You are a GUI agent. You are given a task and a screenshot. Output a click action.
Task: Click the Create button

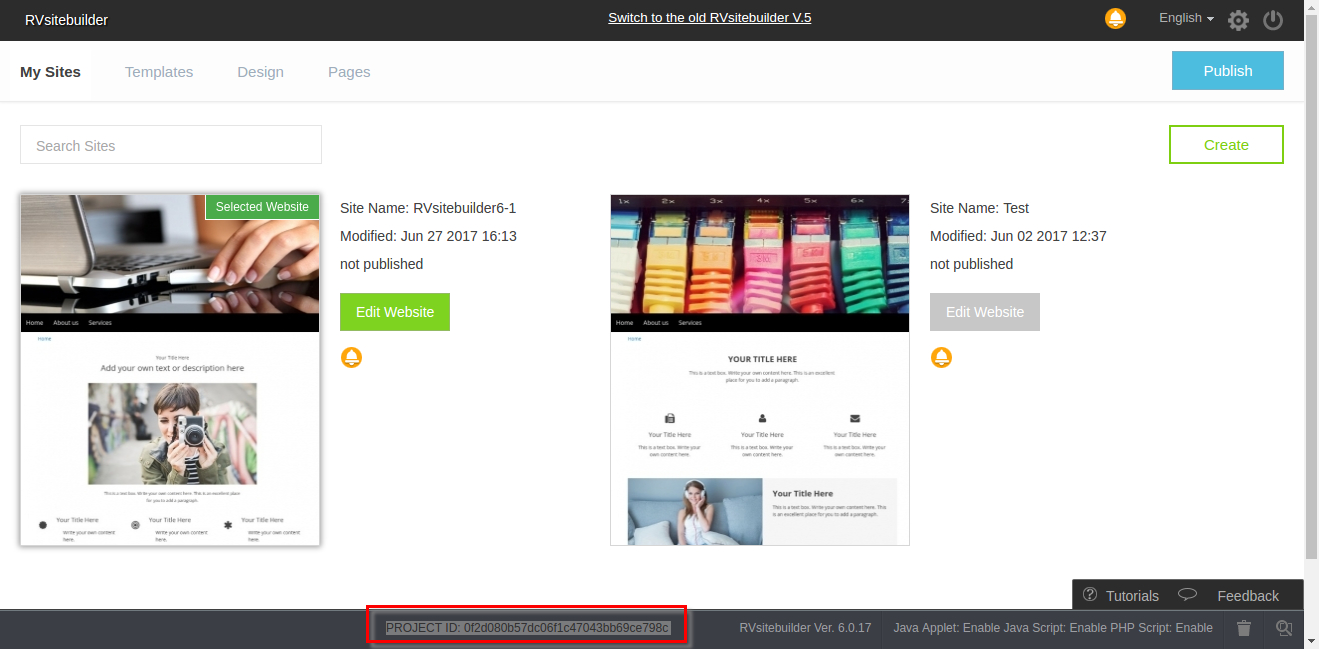[1226, 144]
